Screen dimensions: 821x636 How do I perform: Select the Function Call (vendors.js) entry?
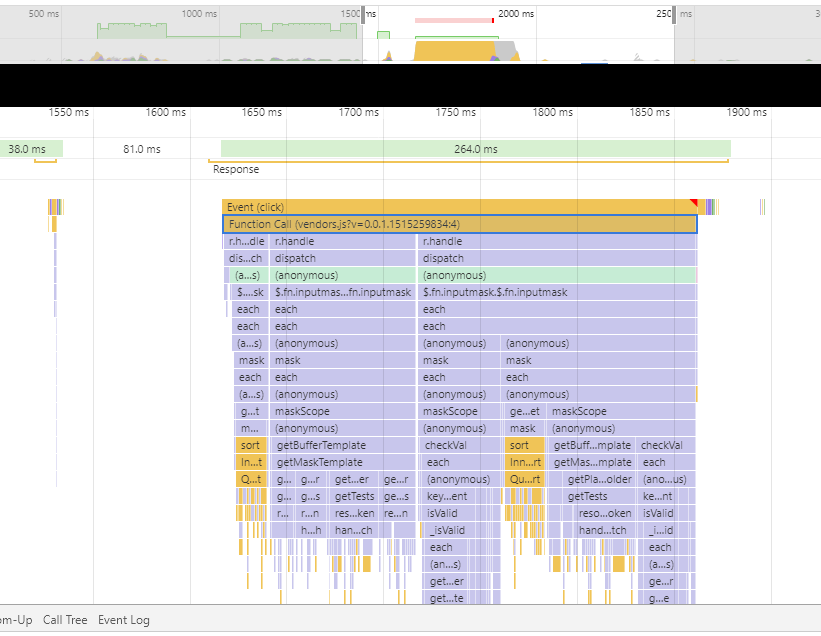pos(400,224)
